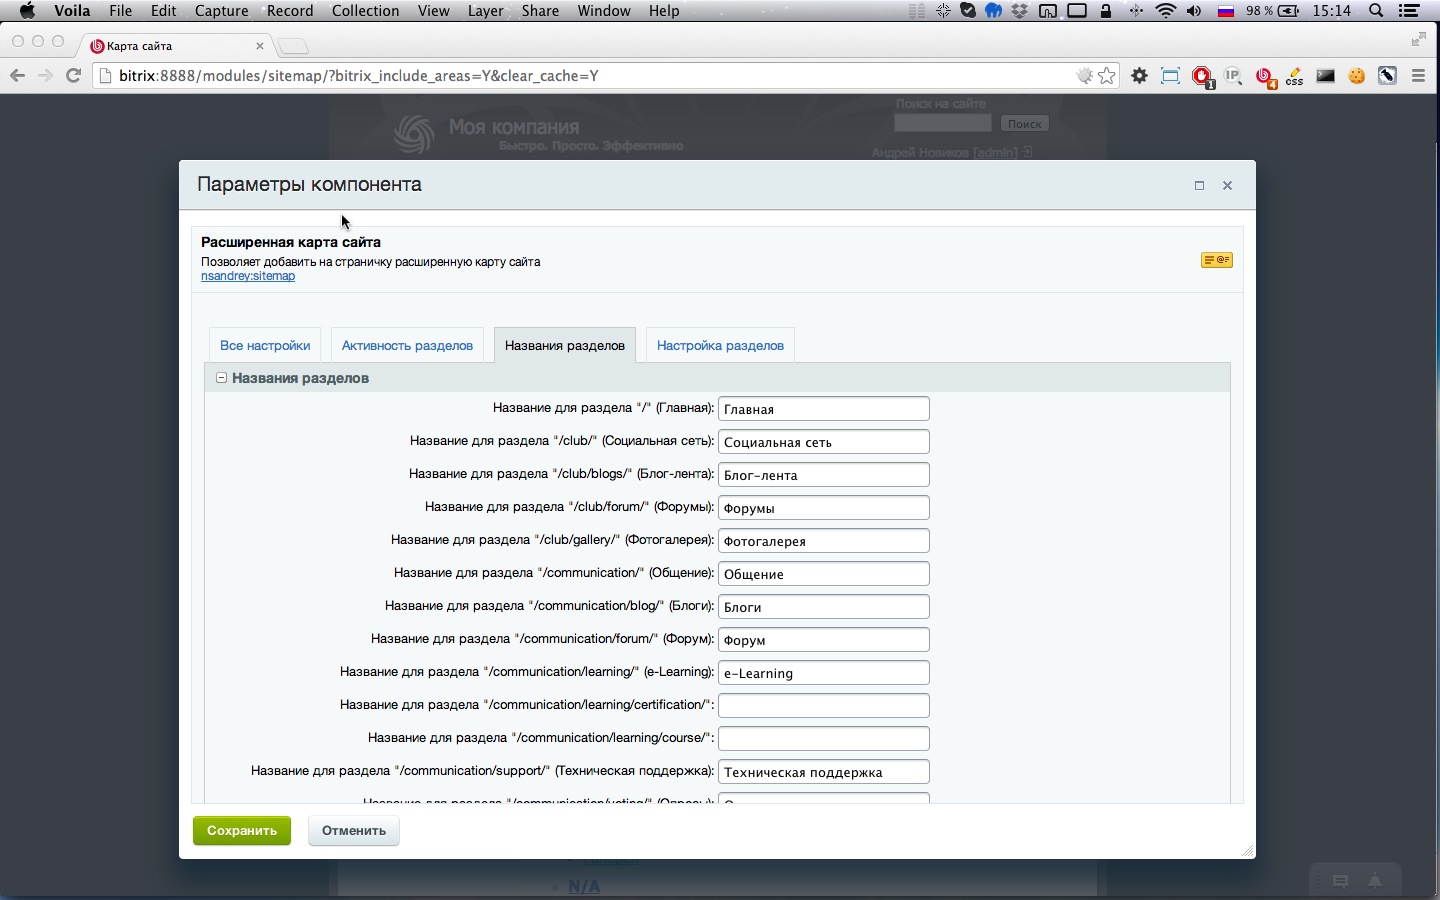The height and width of the screenshot is (900, 1440).
Task: Follow the nsandrey:sitemap link
Action: tap(248, 277)
